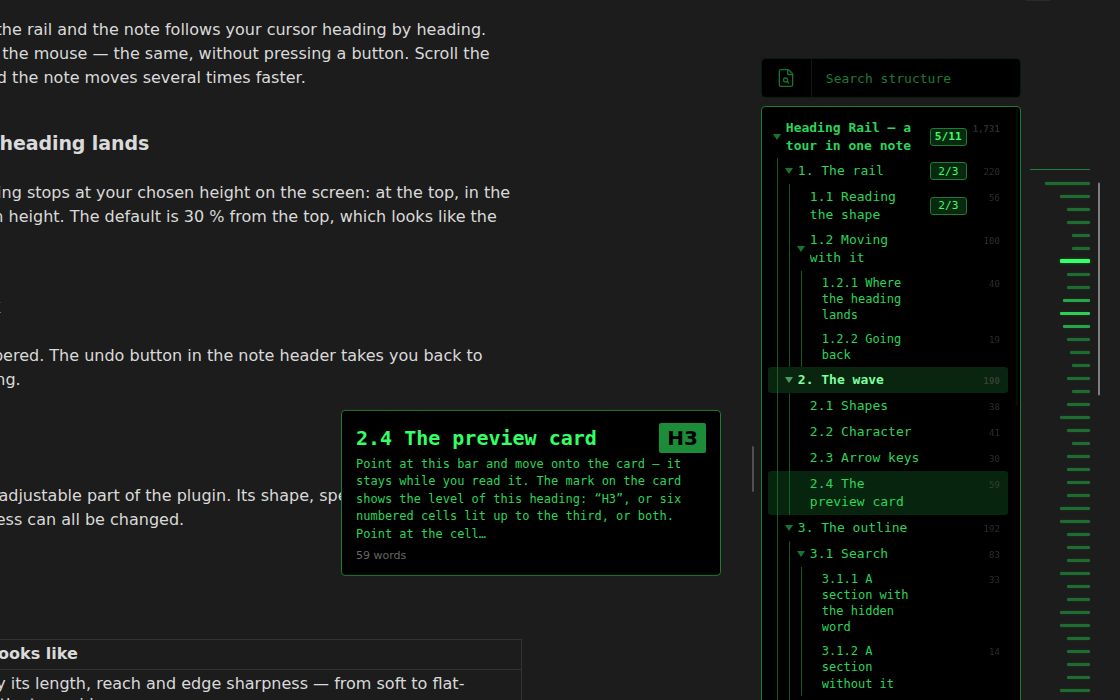Click the H3 level mark on the preview card

pos(682,438)
